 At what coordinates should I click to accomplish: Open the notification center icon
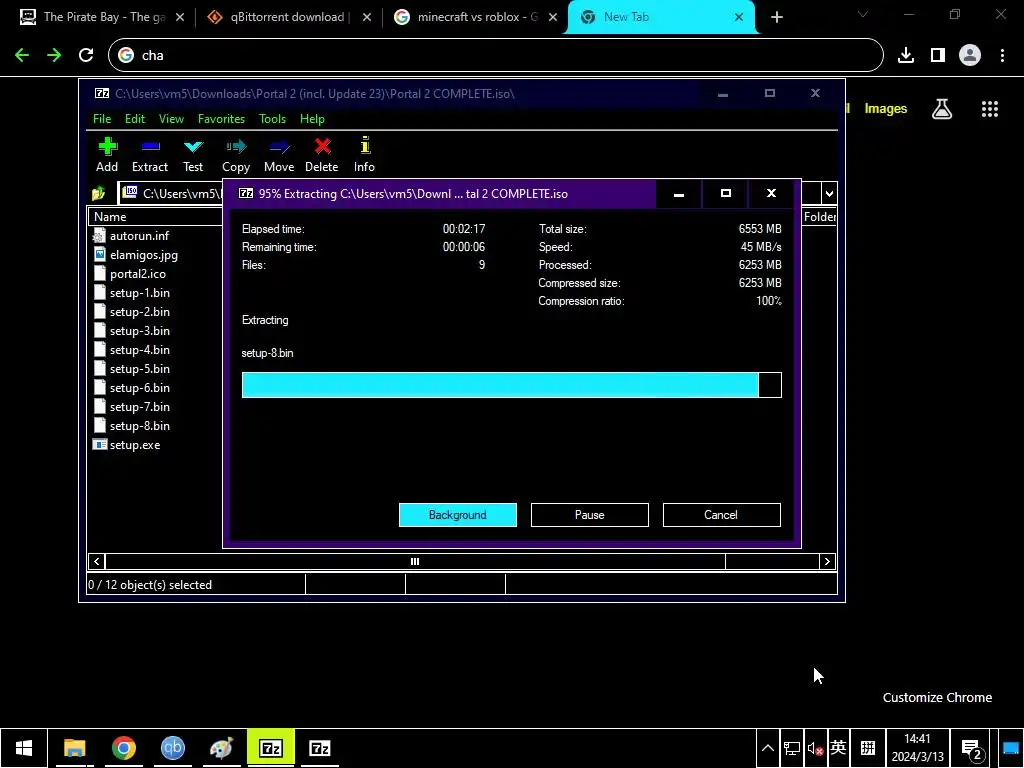tap(972, 748)
